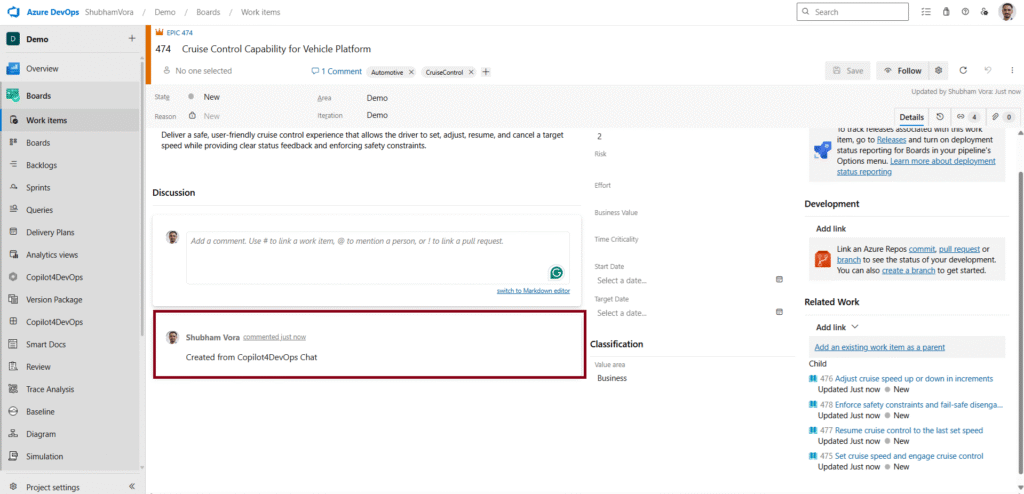Click in the Add a comment field
Viewport: 1024px width, 494px height.
click(x=377, y=257)
